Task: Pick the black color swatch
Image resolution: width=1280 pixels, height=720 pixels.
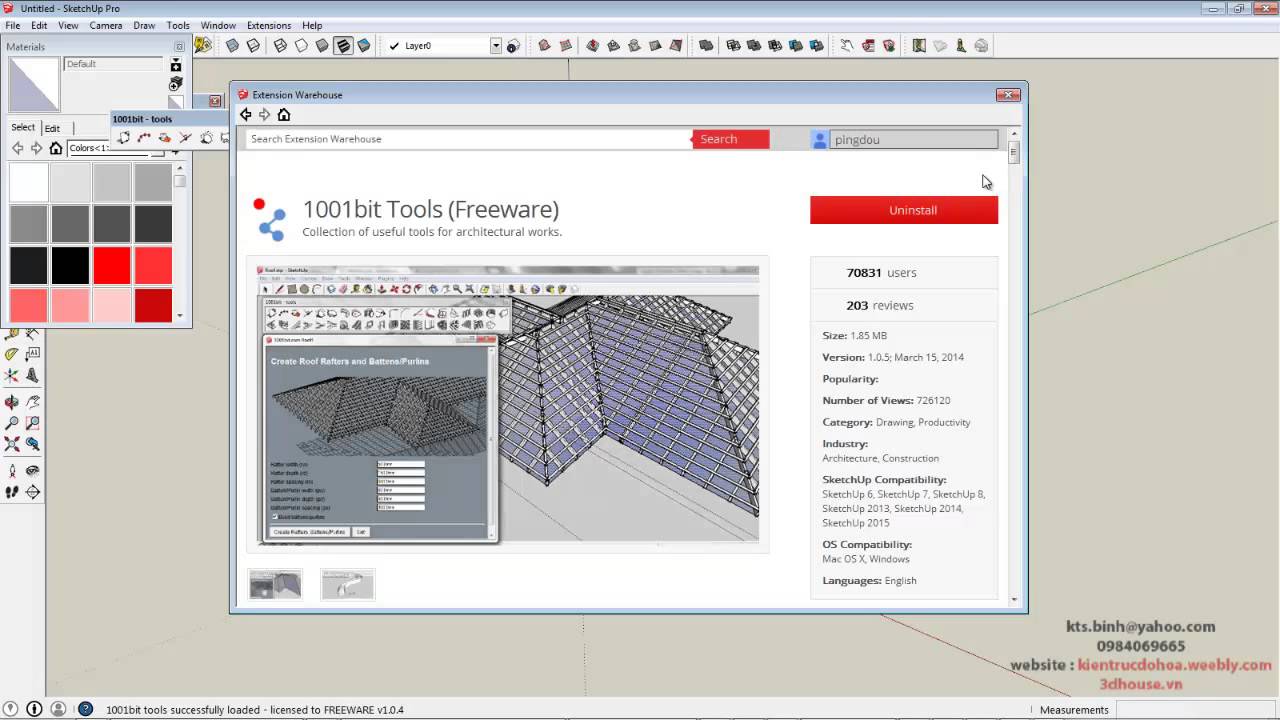Action: [x=70, y=265]
